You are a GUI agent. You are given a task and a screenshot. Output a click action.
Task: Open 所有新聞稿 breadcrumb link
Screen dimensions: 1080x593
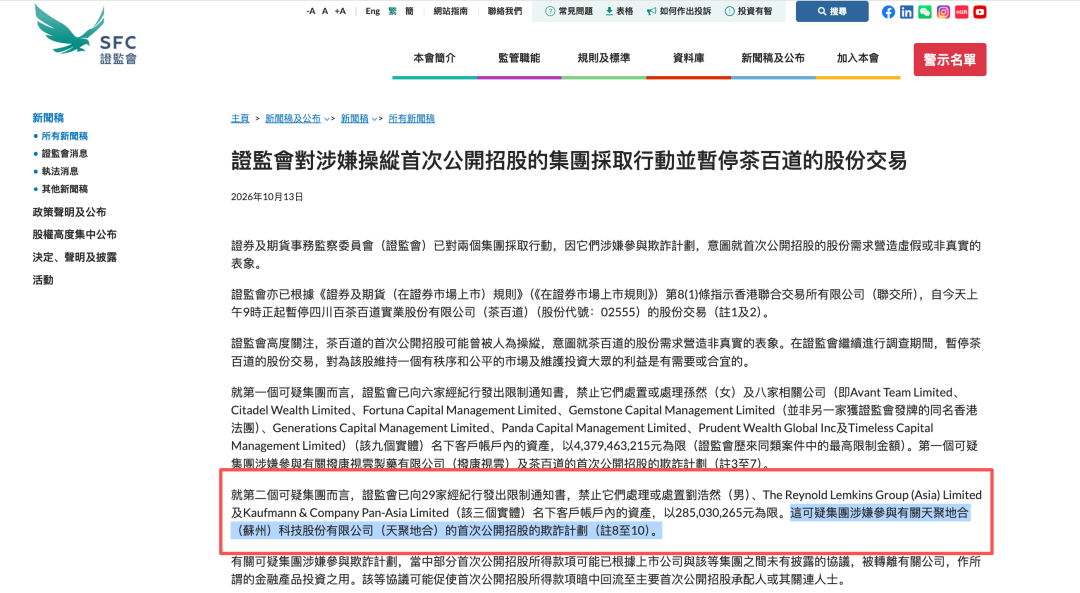[411, 118]
